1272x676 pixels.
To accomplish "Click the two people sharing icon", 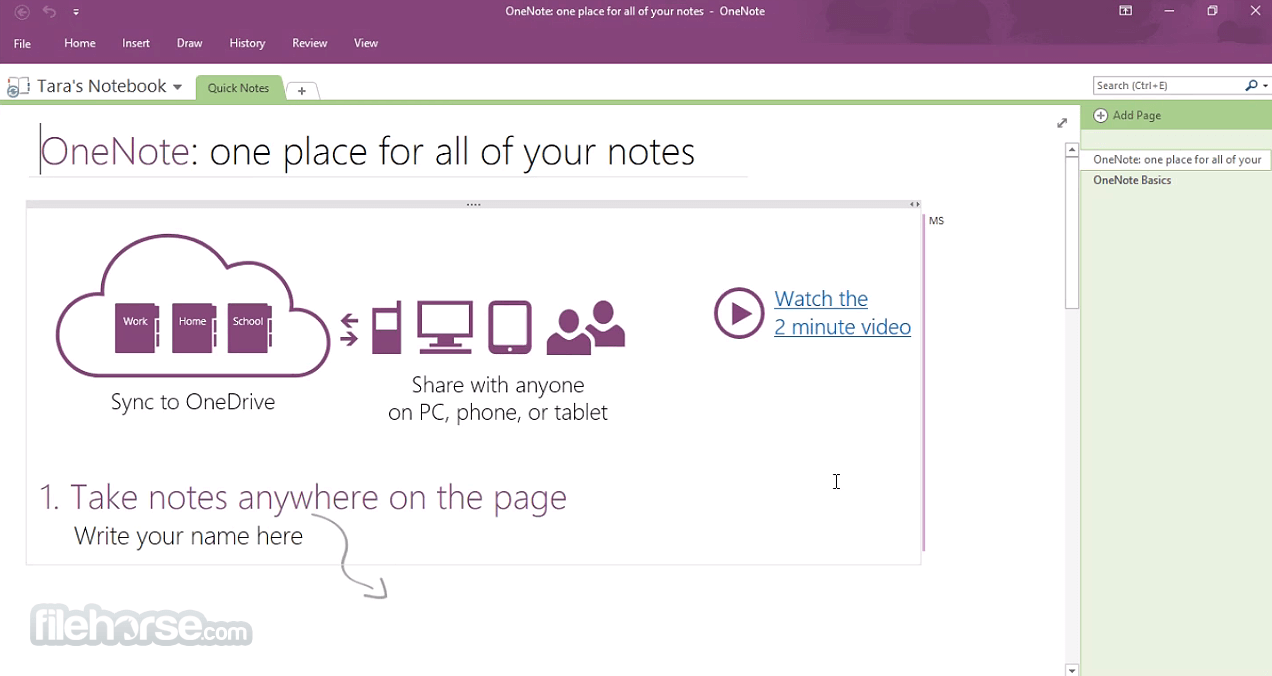I will pos(586,328).
